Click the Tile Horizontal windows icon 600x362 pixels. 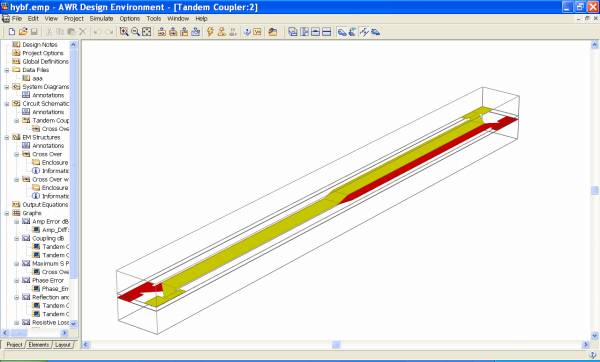326,32
